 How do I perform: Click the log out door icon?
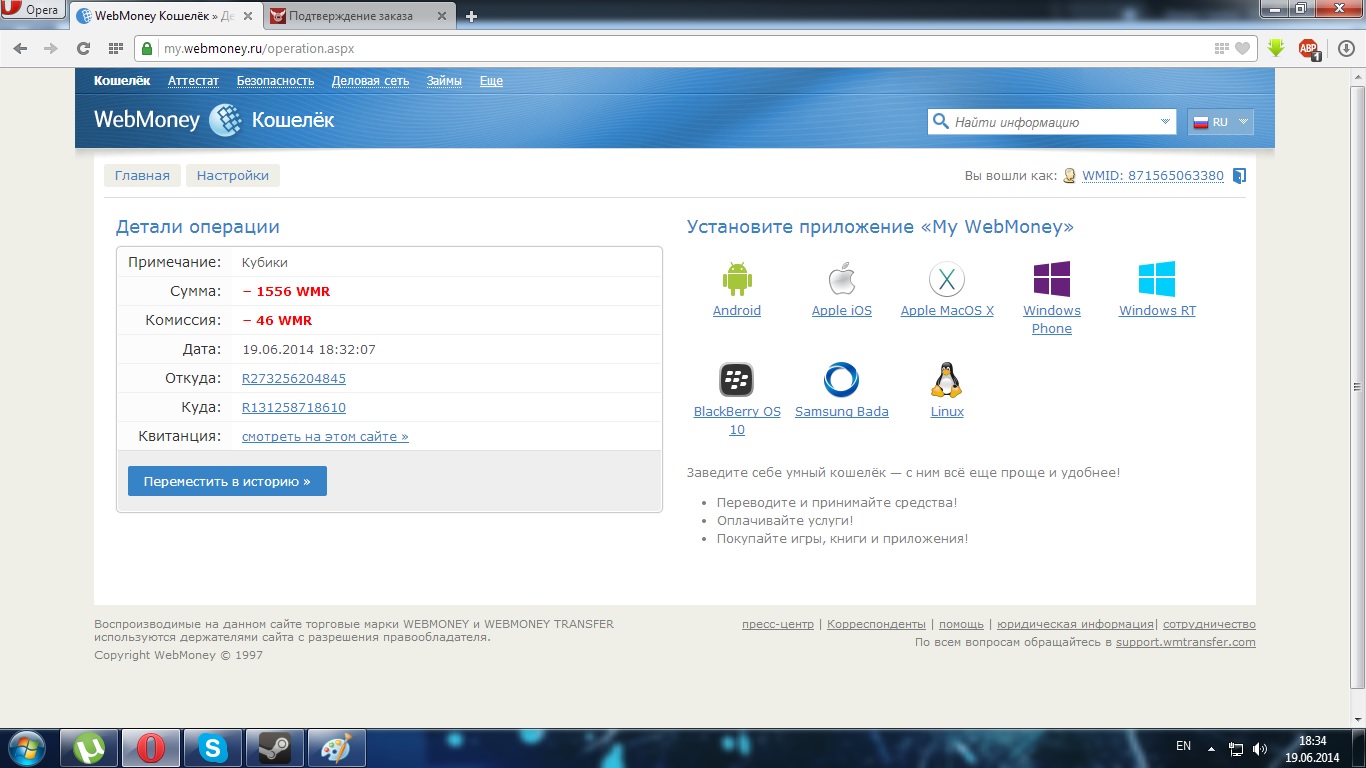(1239, 176)
